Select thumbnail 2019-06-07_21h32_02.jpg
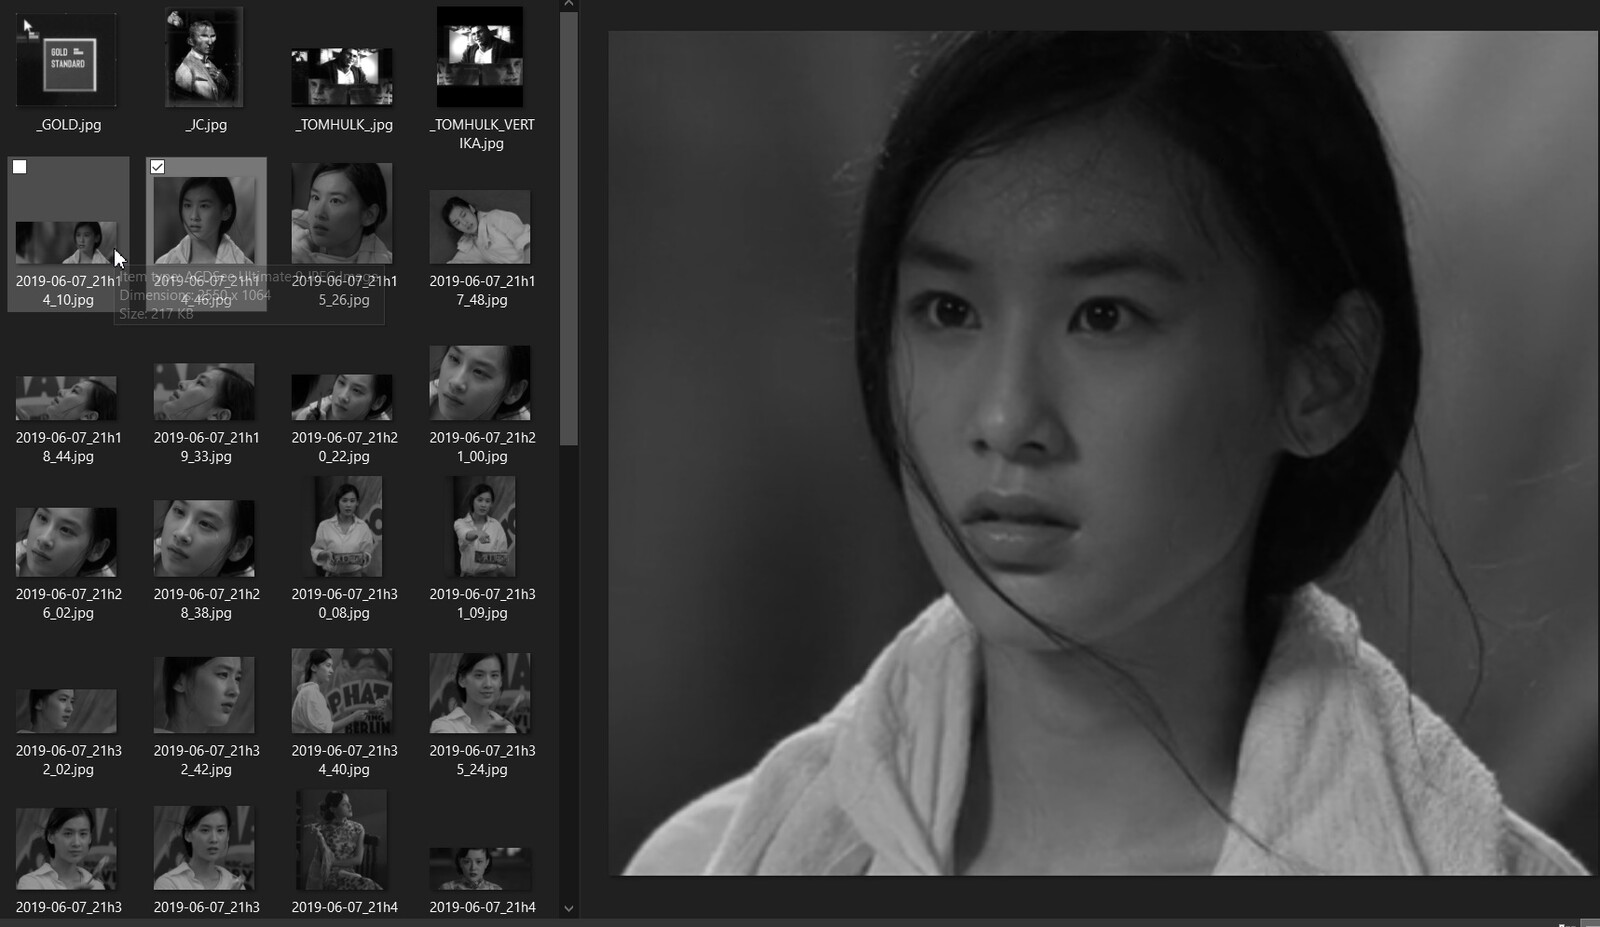The width and height of the screenshot is (1600, 927). (66, 711)
